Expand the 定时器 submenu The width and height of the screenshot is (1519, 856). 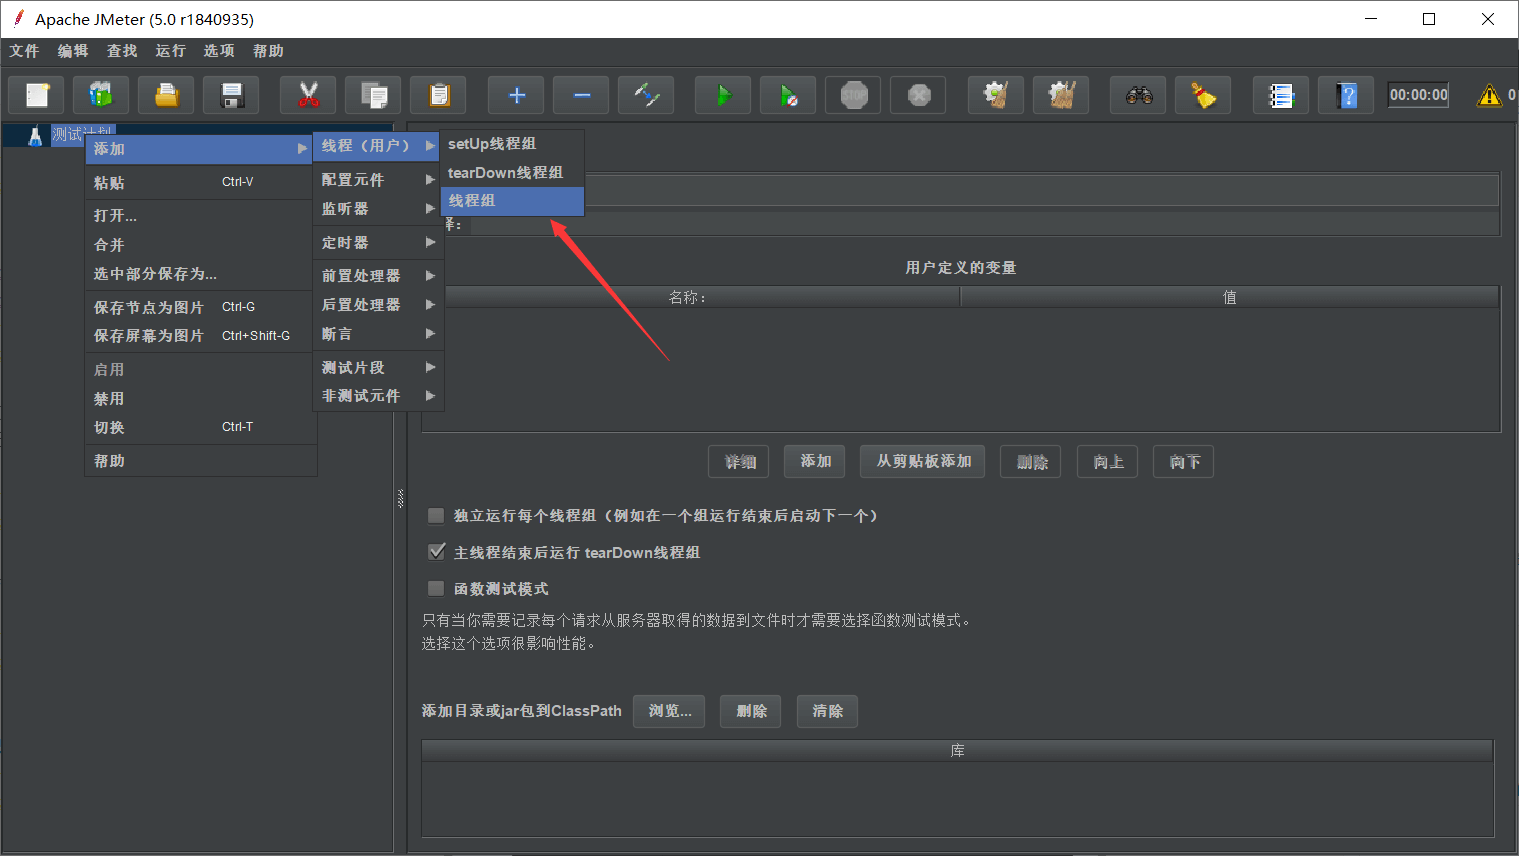click(x=378, y=243)
